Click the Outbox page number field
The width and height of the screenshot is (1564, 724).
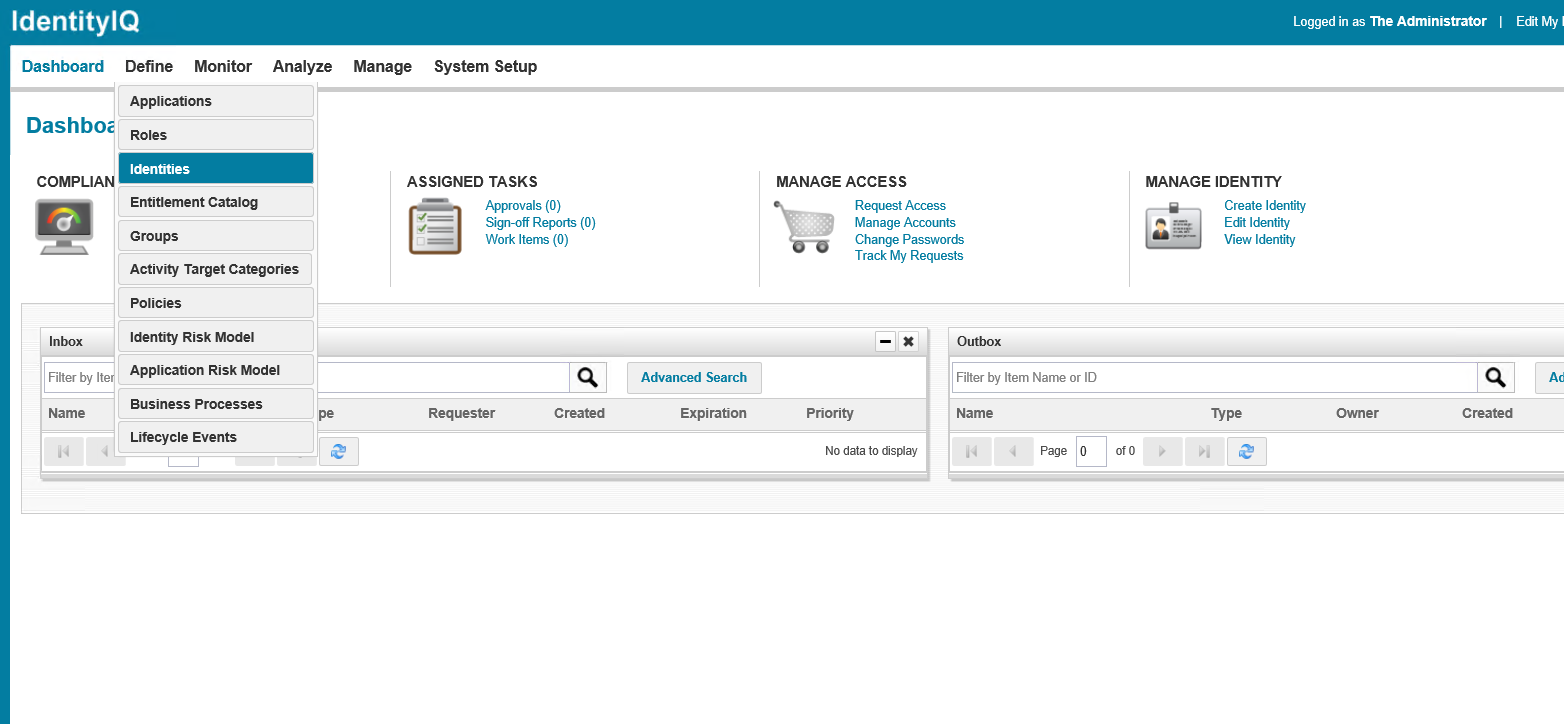coord(1091,451)
